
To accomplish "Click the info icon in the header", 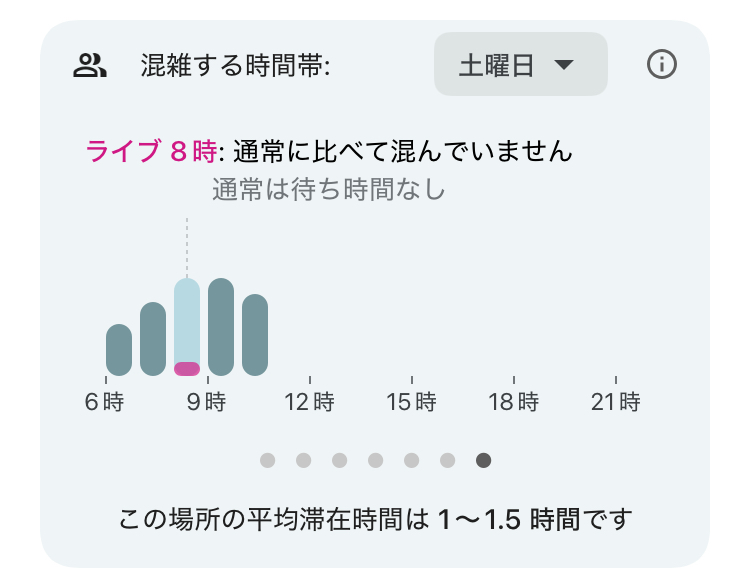I will click(x=662, y=65).
